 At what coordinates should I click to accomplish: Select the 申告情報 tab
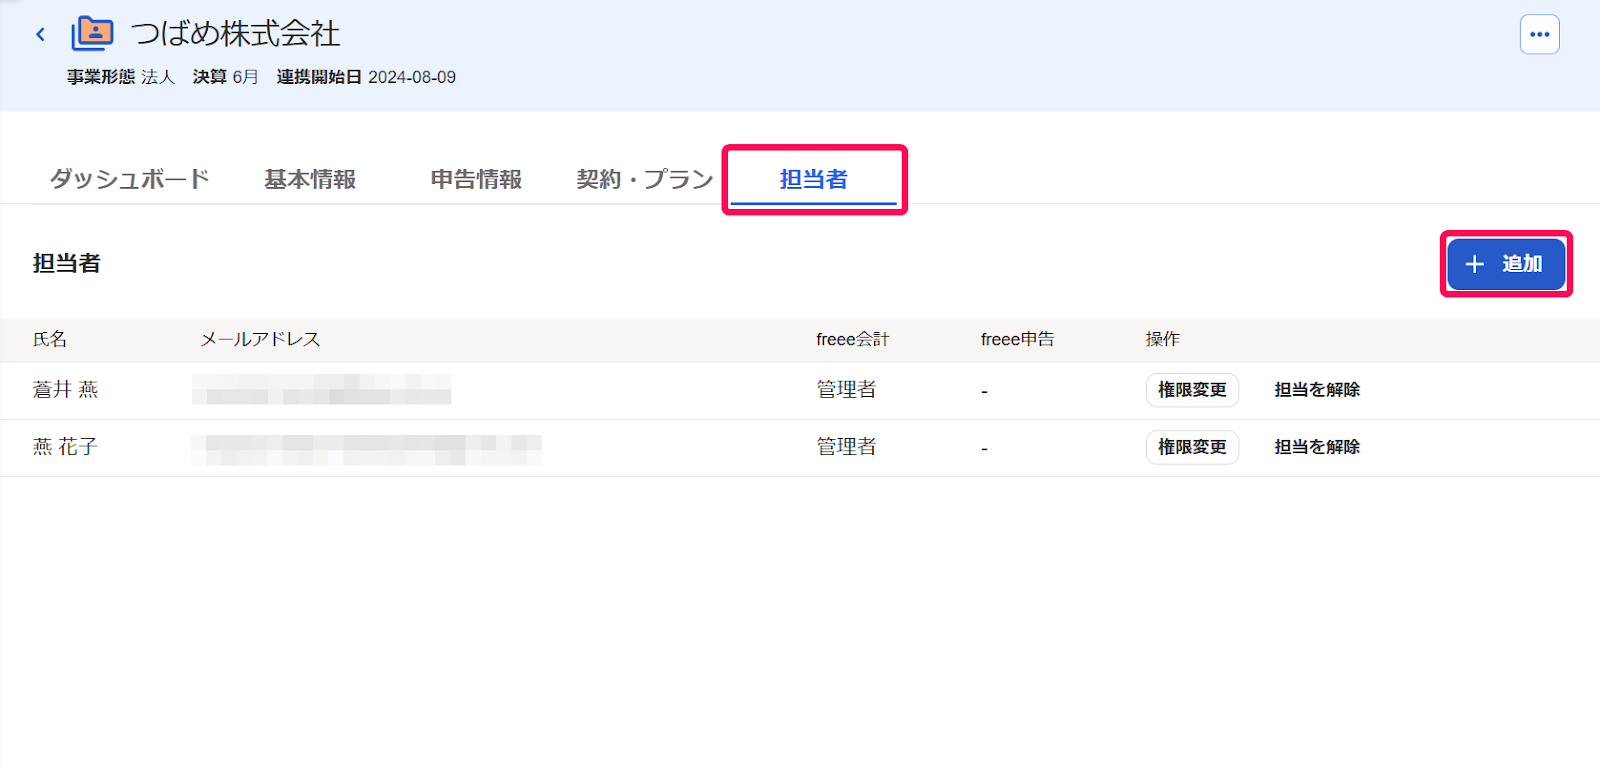point(476,179)
